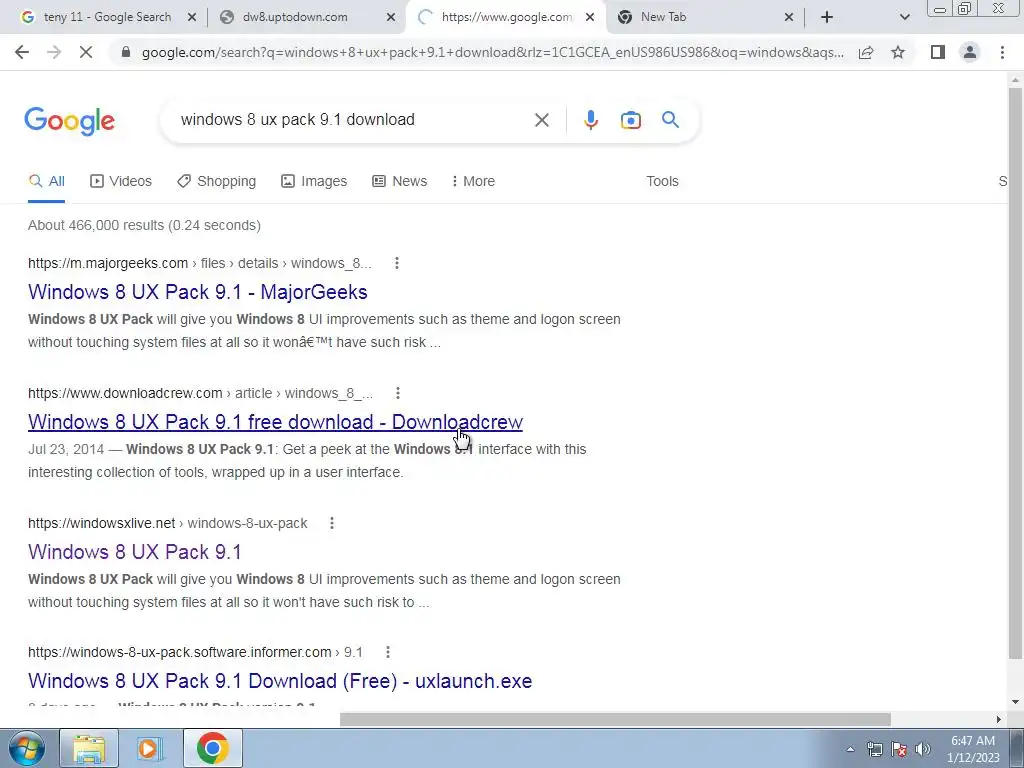The width and height of the screenshot is (1024, 768).
Task: Open the Downloadcrew free download link
Action: click(x=276, y=422)
